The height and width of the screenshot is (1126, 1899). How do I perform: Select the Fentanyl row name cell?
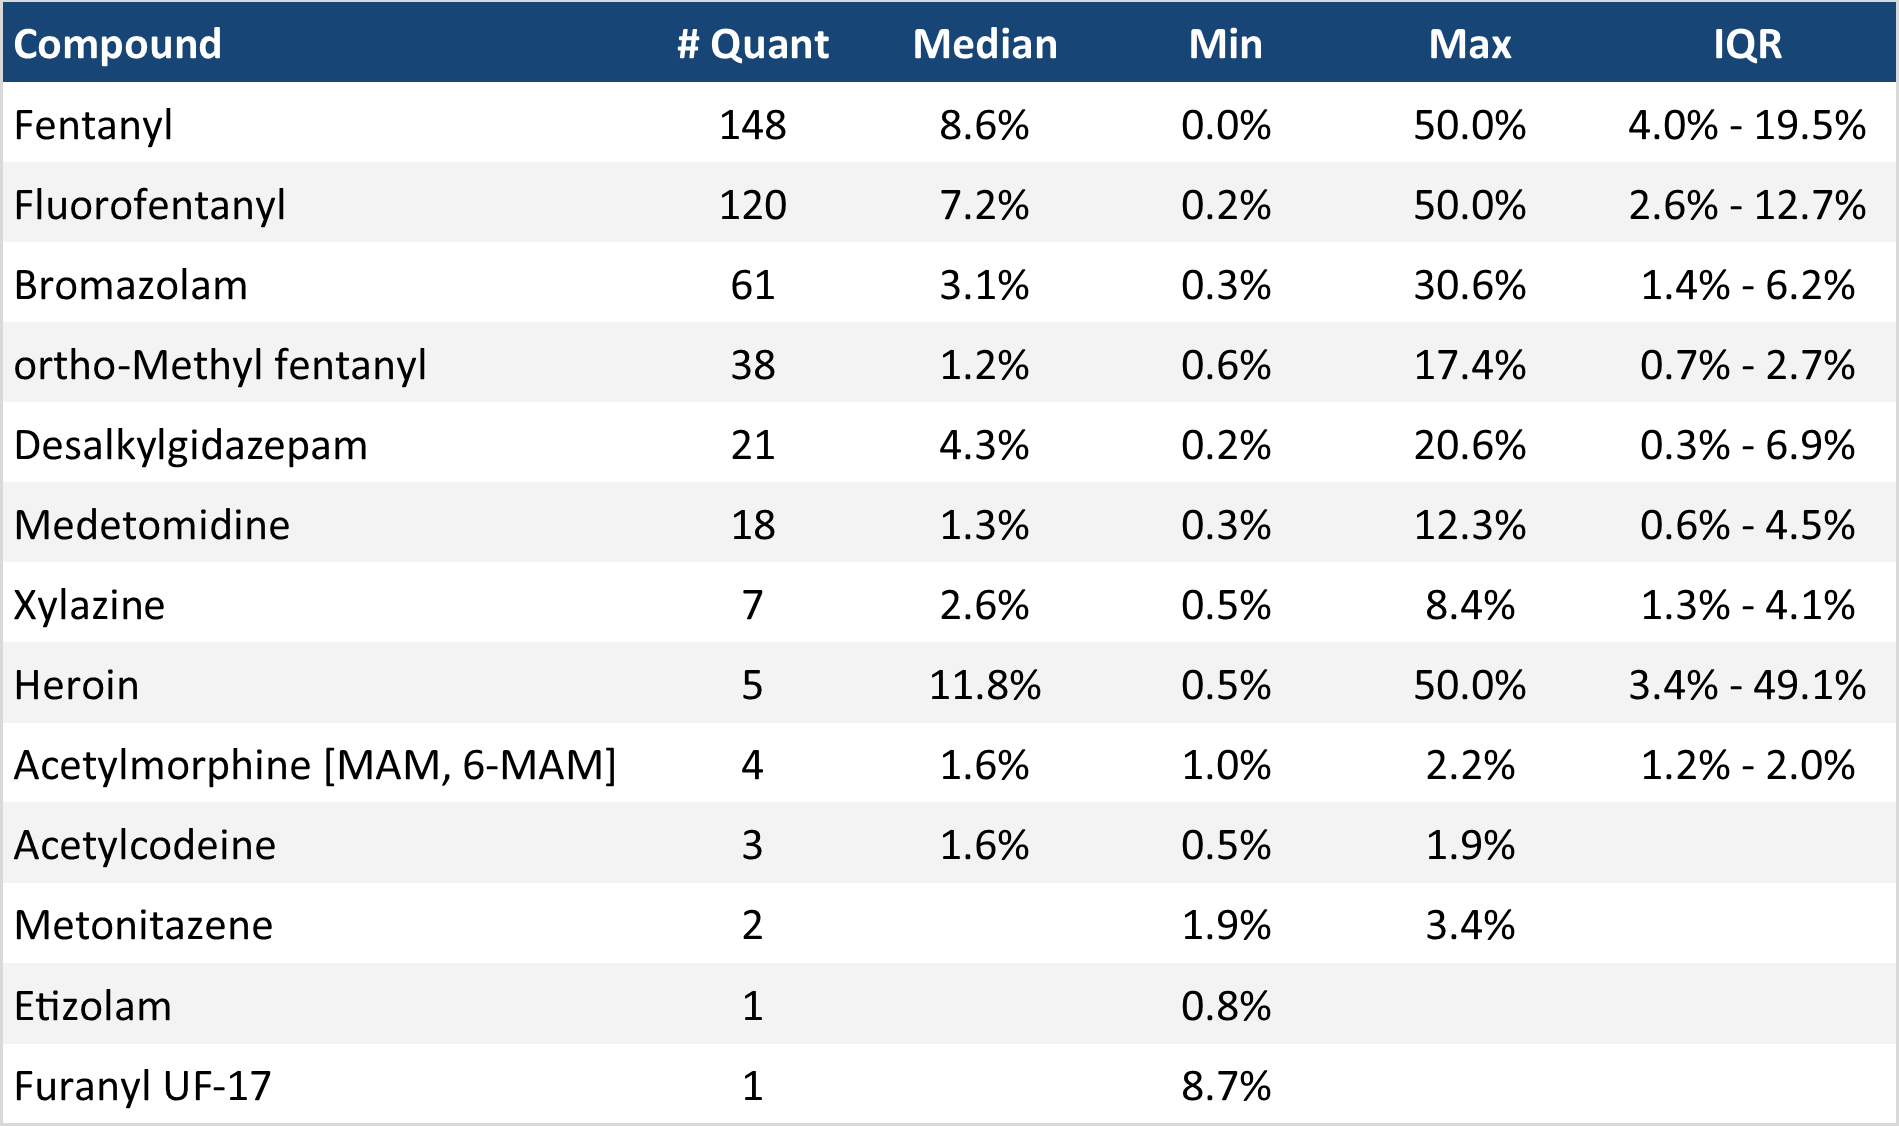click(93, 125)
